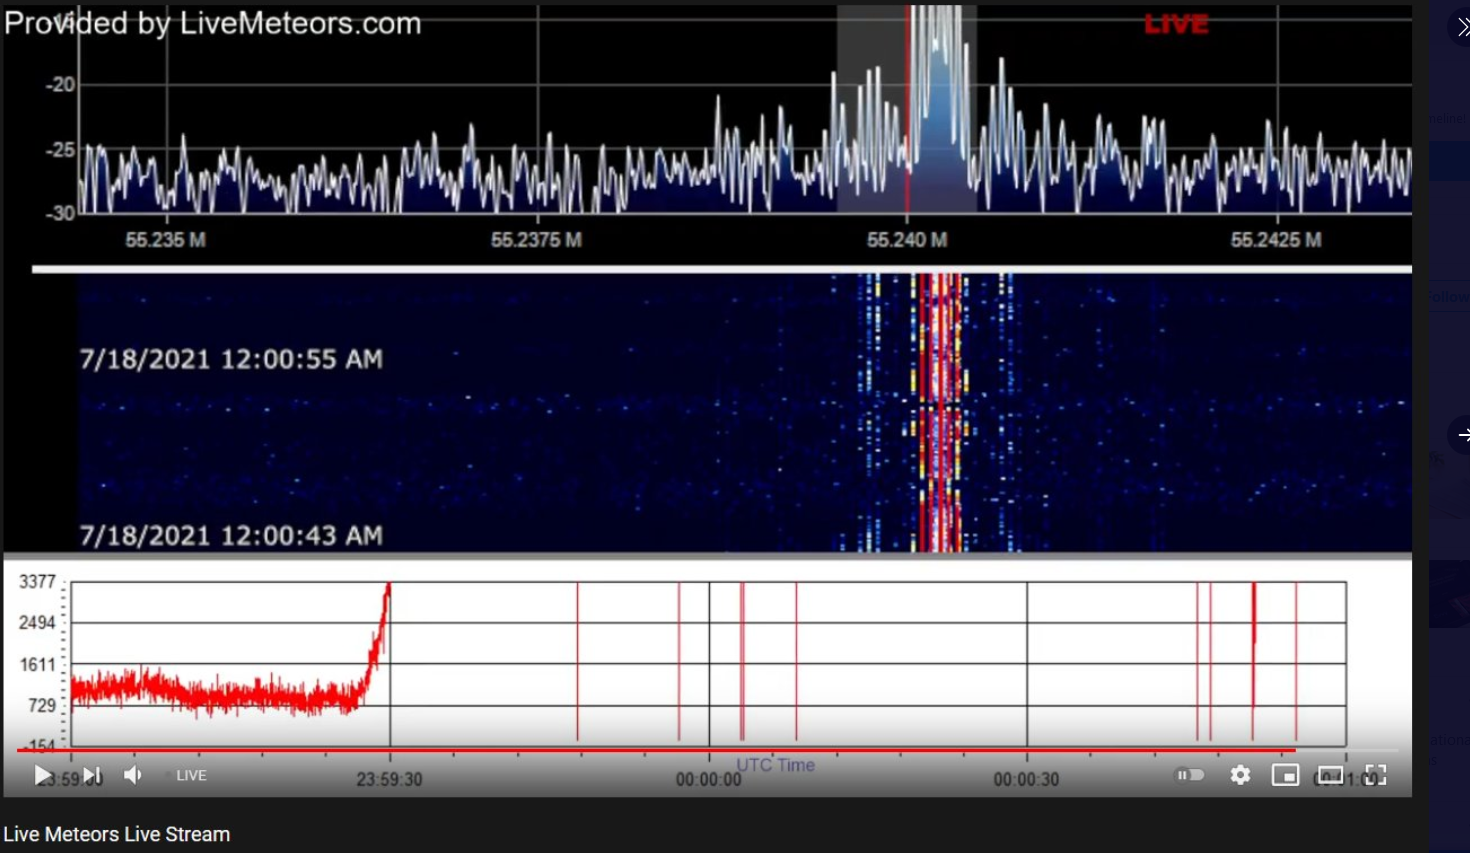Click the double-chevron icon at top right
This screenshot has width=1470, height=853.
[1462, 27]
